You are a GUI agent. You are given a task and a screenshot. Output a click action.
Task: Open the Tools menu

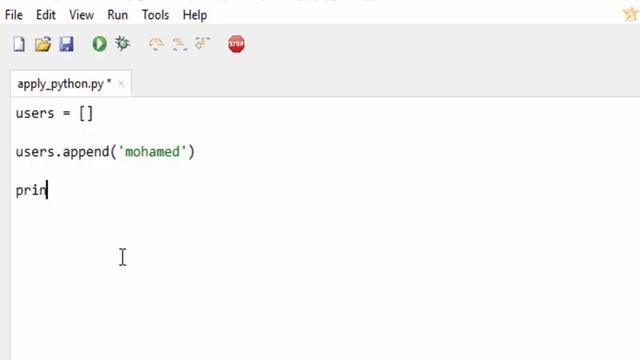click(x=155, y=15)
